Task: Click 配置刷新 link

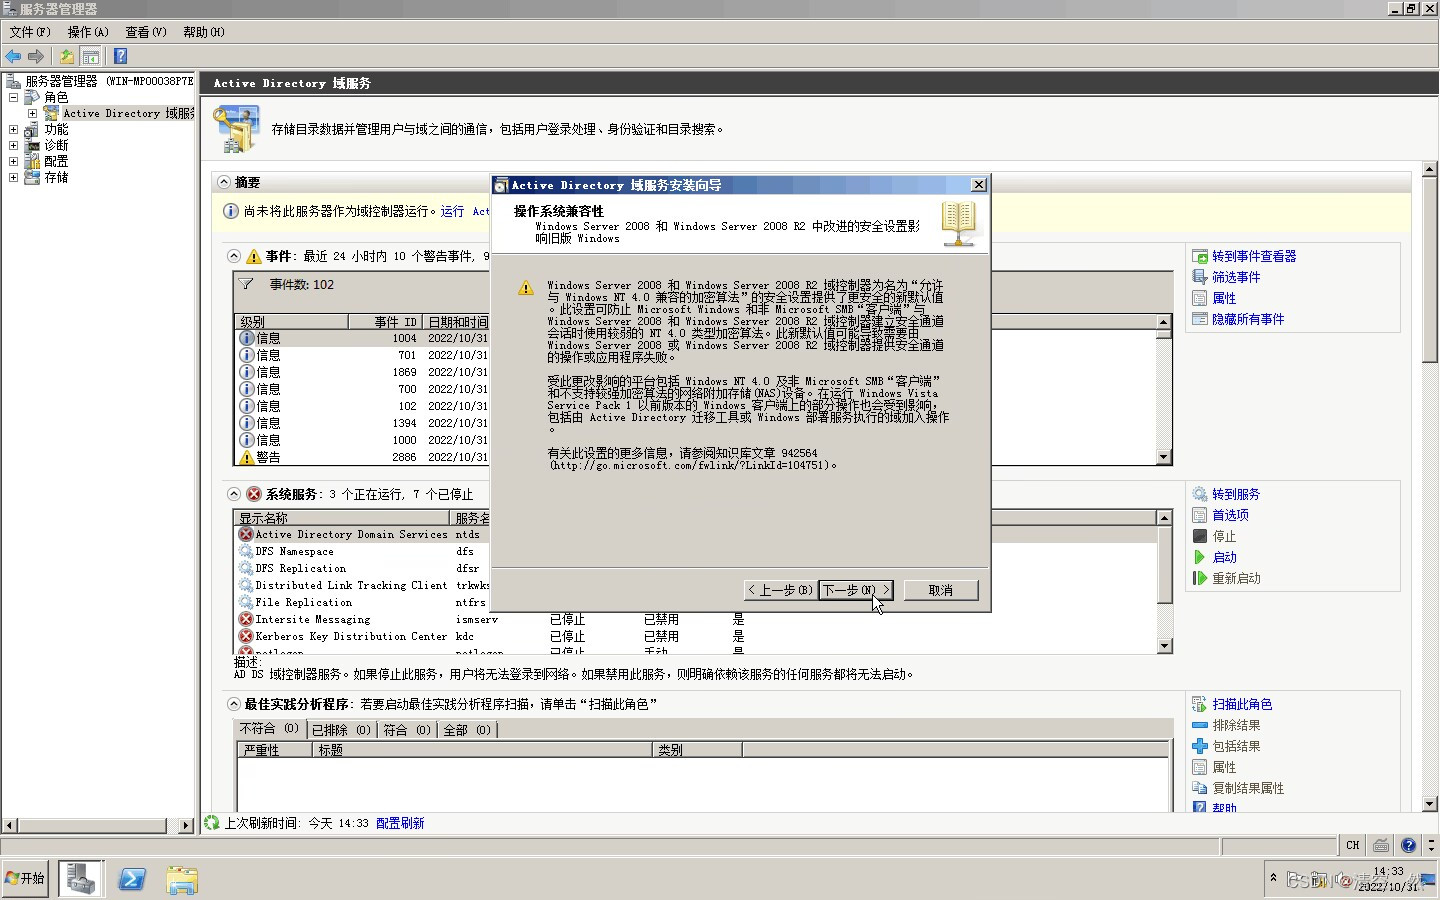Action: (x=400, y=823)
